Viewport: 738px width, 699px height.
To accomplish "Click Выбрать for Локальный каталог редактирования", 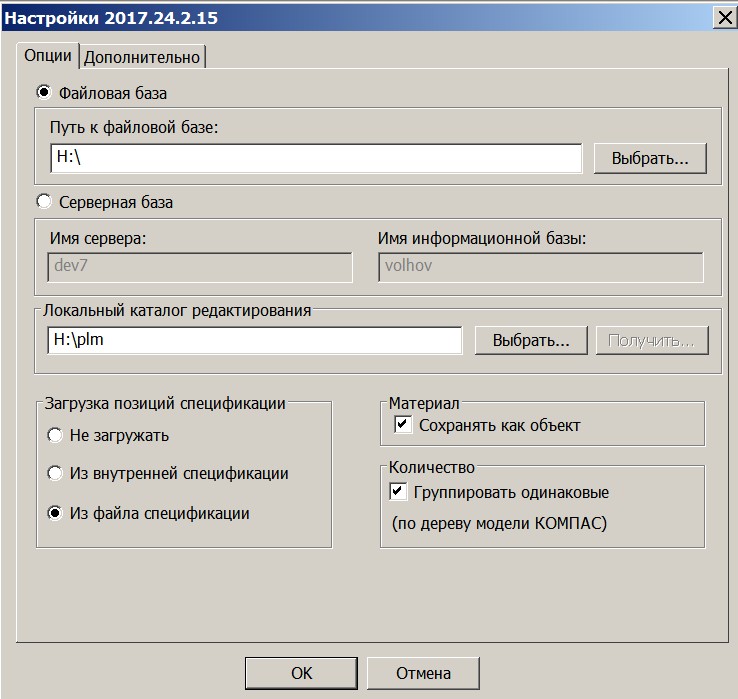I will click(x=531, y=340).
